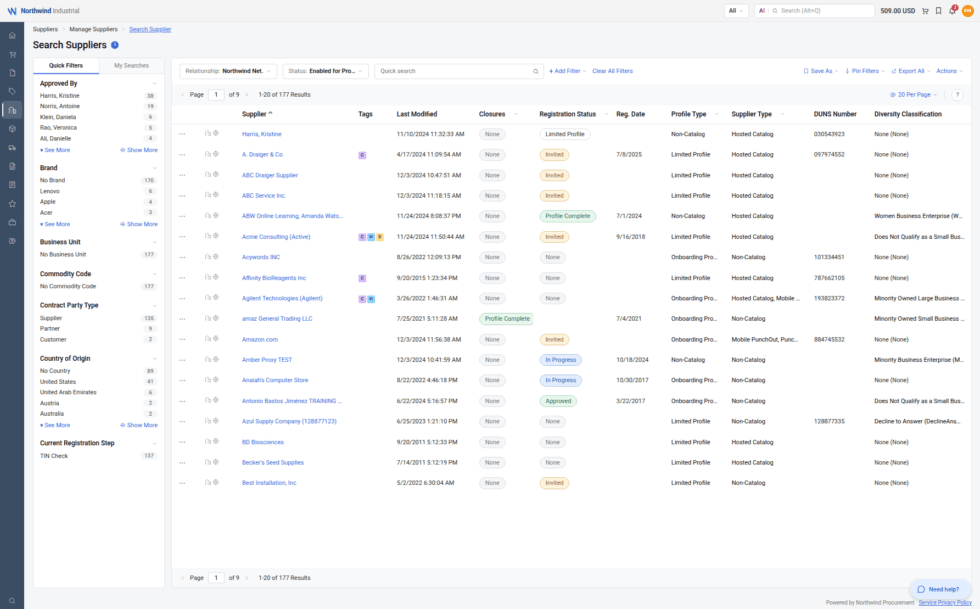Click the blue W tag on Agilent Technologies row
Screen dimensions: 980x609
tap(371, 299)
